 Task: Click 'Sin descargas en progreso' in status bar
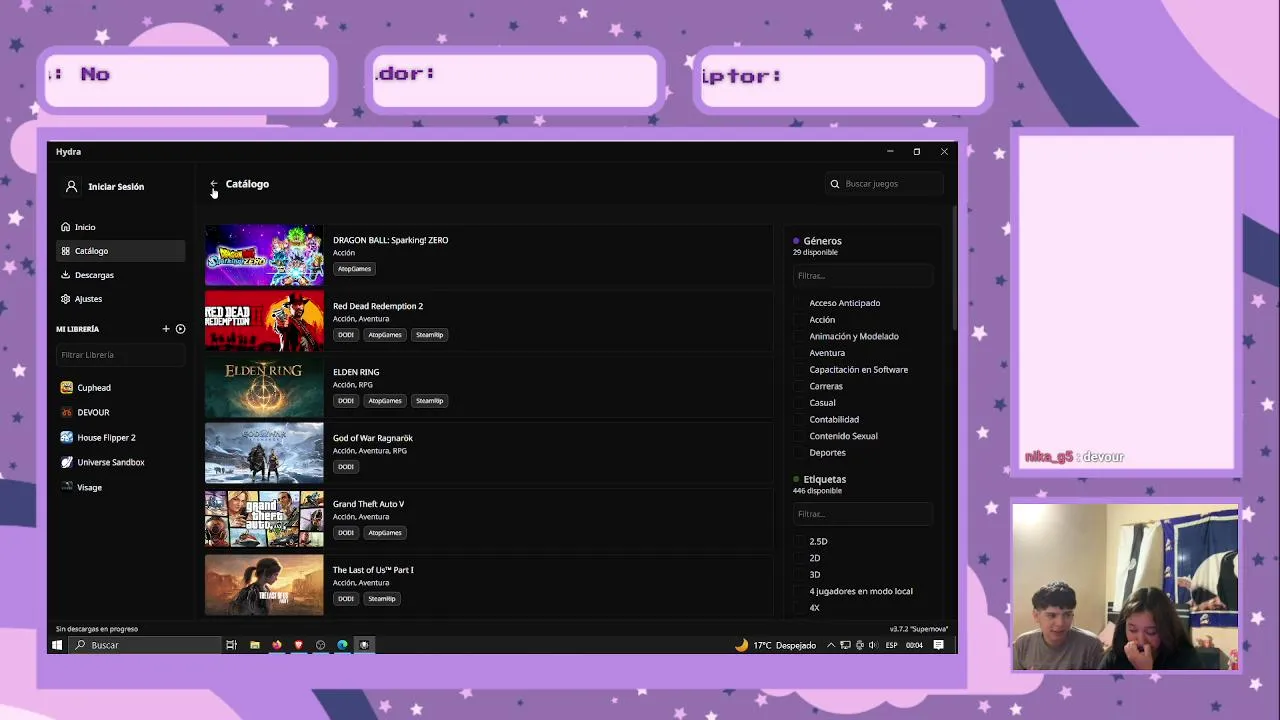97,629
